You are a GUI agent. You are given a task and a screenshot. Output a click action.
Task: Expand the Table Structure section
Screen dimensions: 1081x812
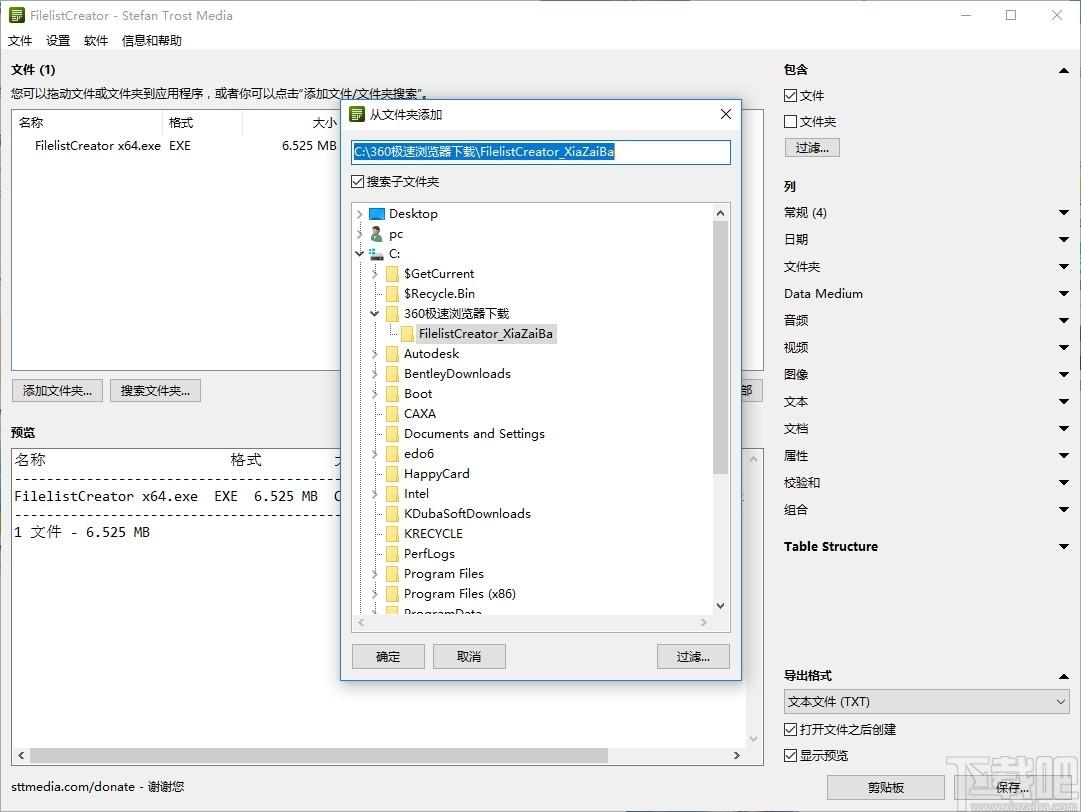(1064, 547)
